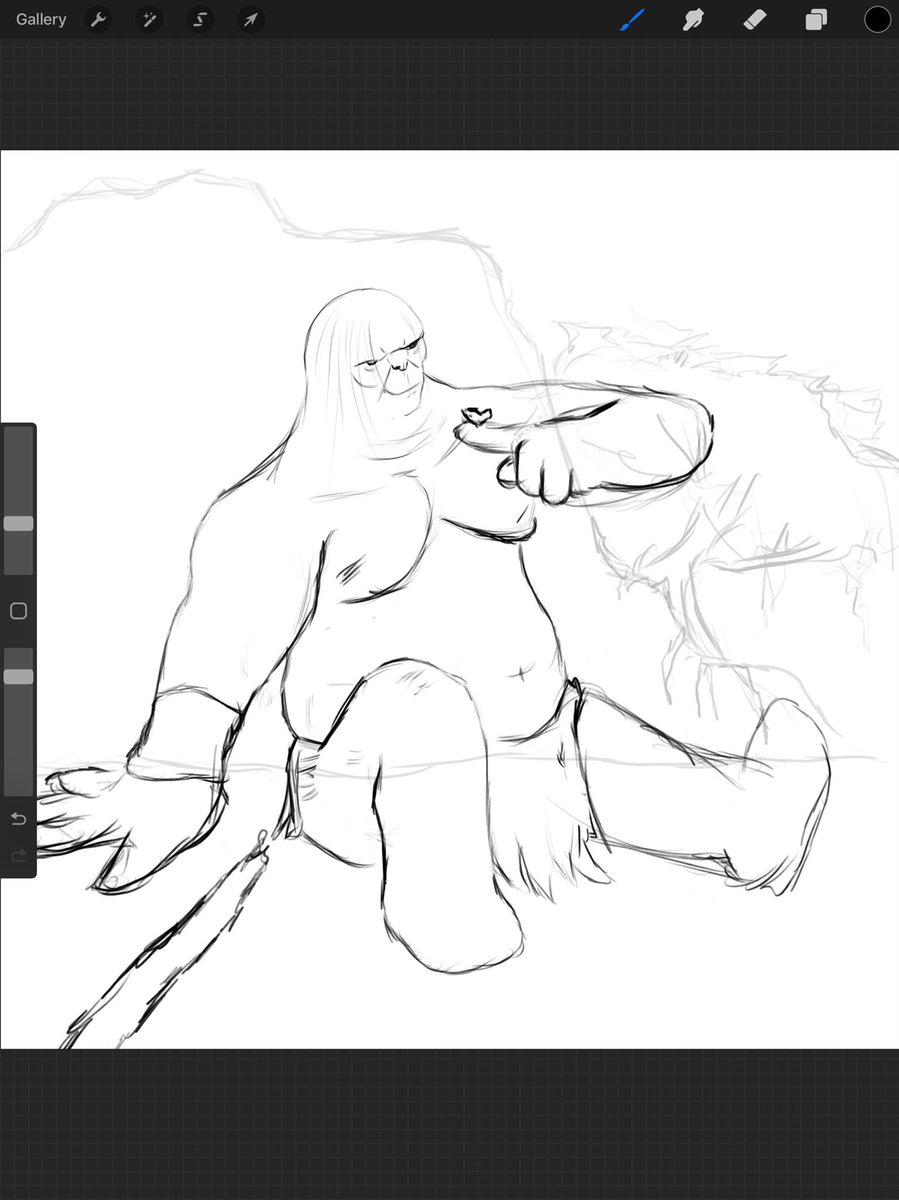Viewport: 899px width, 1200px height.
Task: Open the black color picker swatch
Action: coord(877,19)
